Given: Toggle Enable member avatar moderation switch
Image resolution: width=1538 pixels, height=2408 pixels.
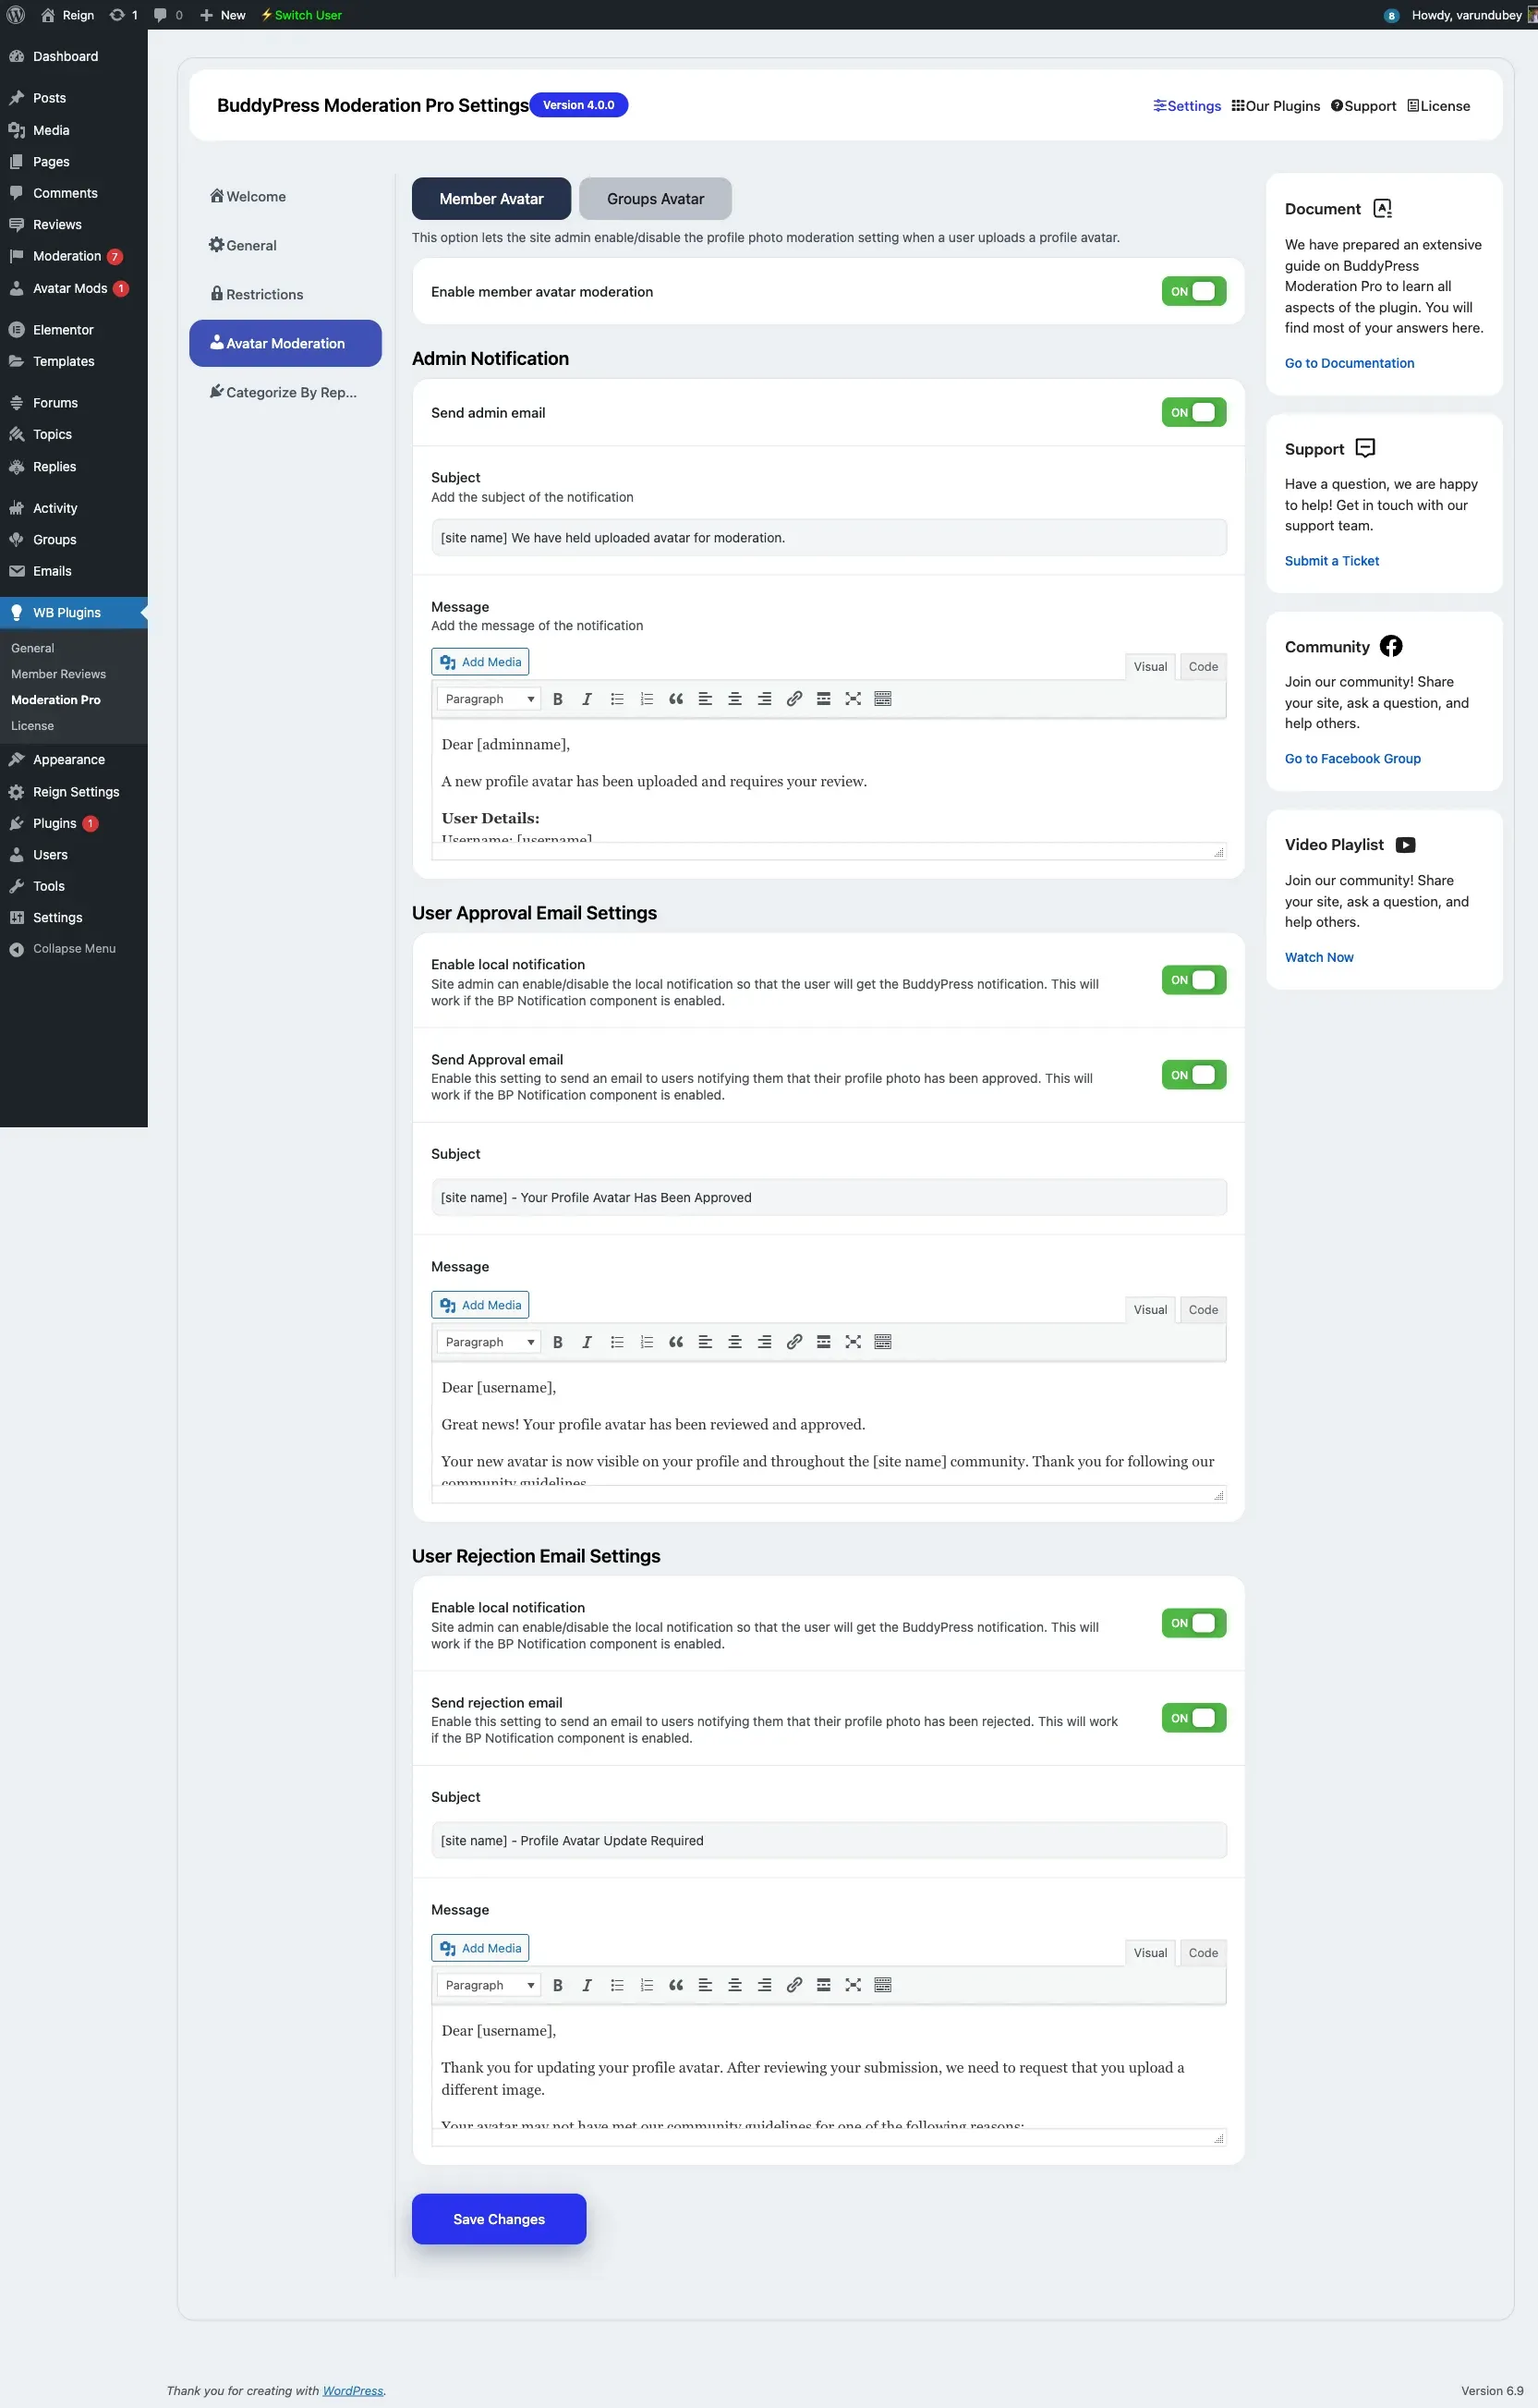Looking at the screenshot, I should (1194, 292).
